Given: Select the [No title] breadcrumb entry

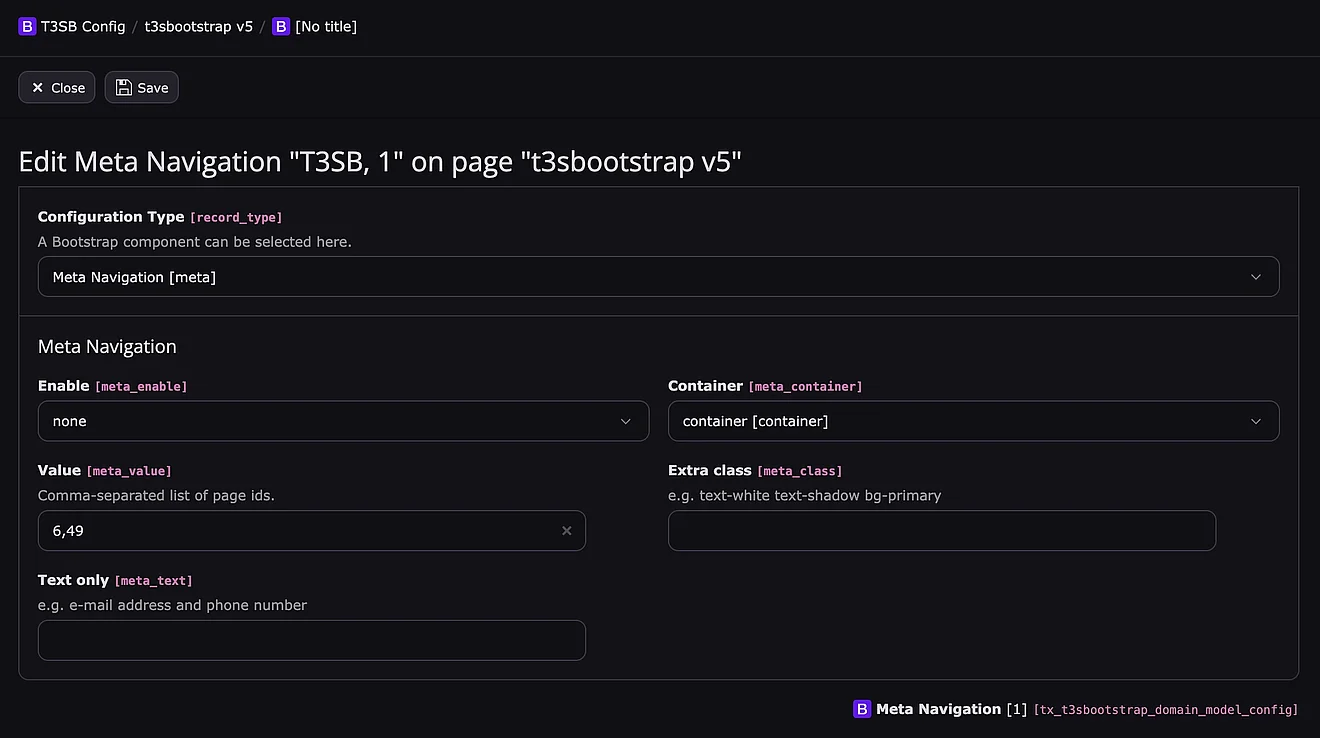Looking at the screenshot, I should 326,26.
